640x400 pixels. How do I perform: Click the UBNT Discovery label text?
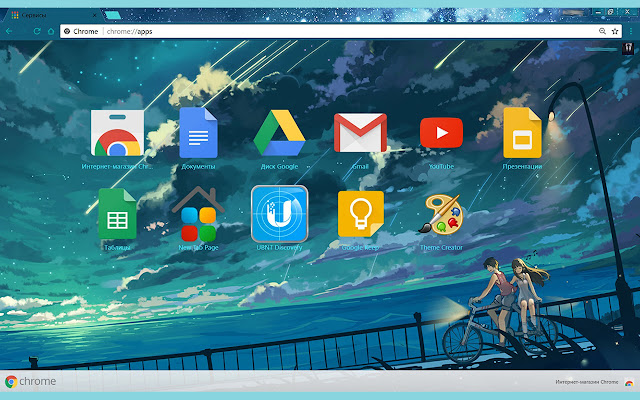point(279,247)
